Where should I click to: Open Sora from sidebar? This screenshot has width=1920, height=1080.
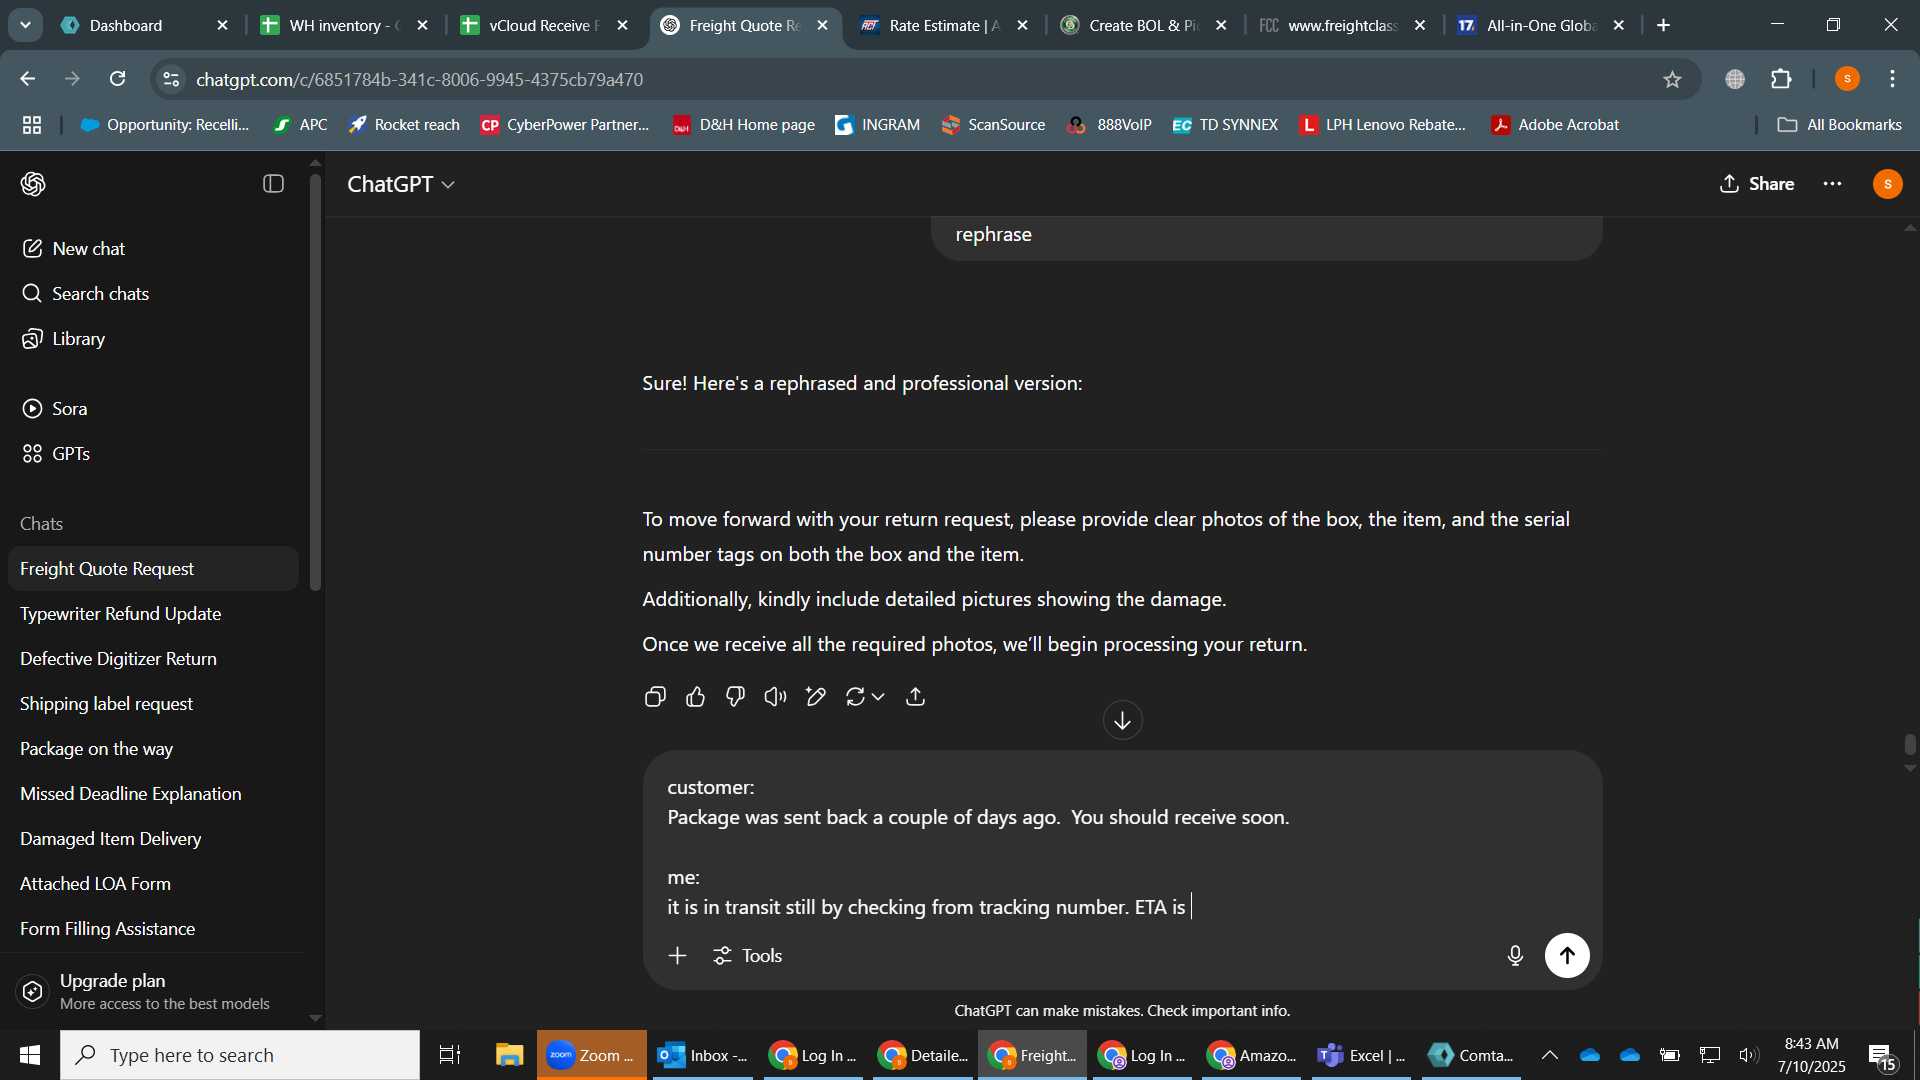click(154, 408)
